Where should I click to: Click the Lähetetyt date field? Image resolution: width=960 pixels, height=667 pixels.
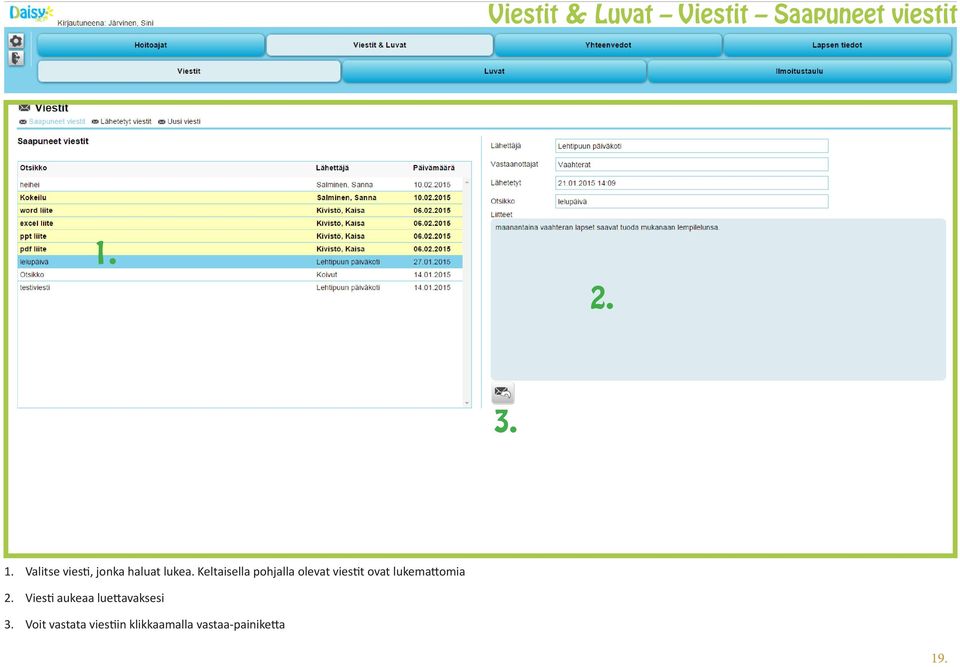coord(691,183)
